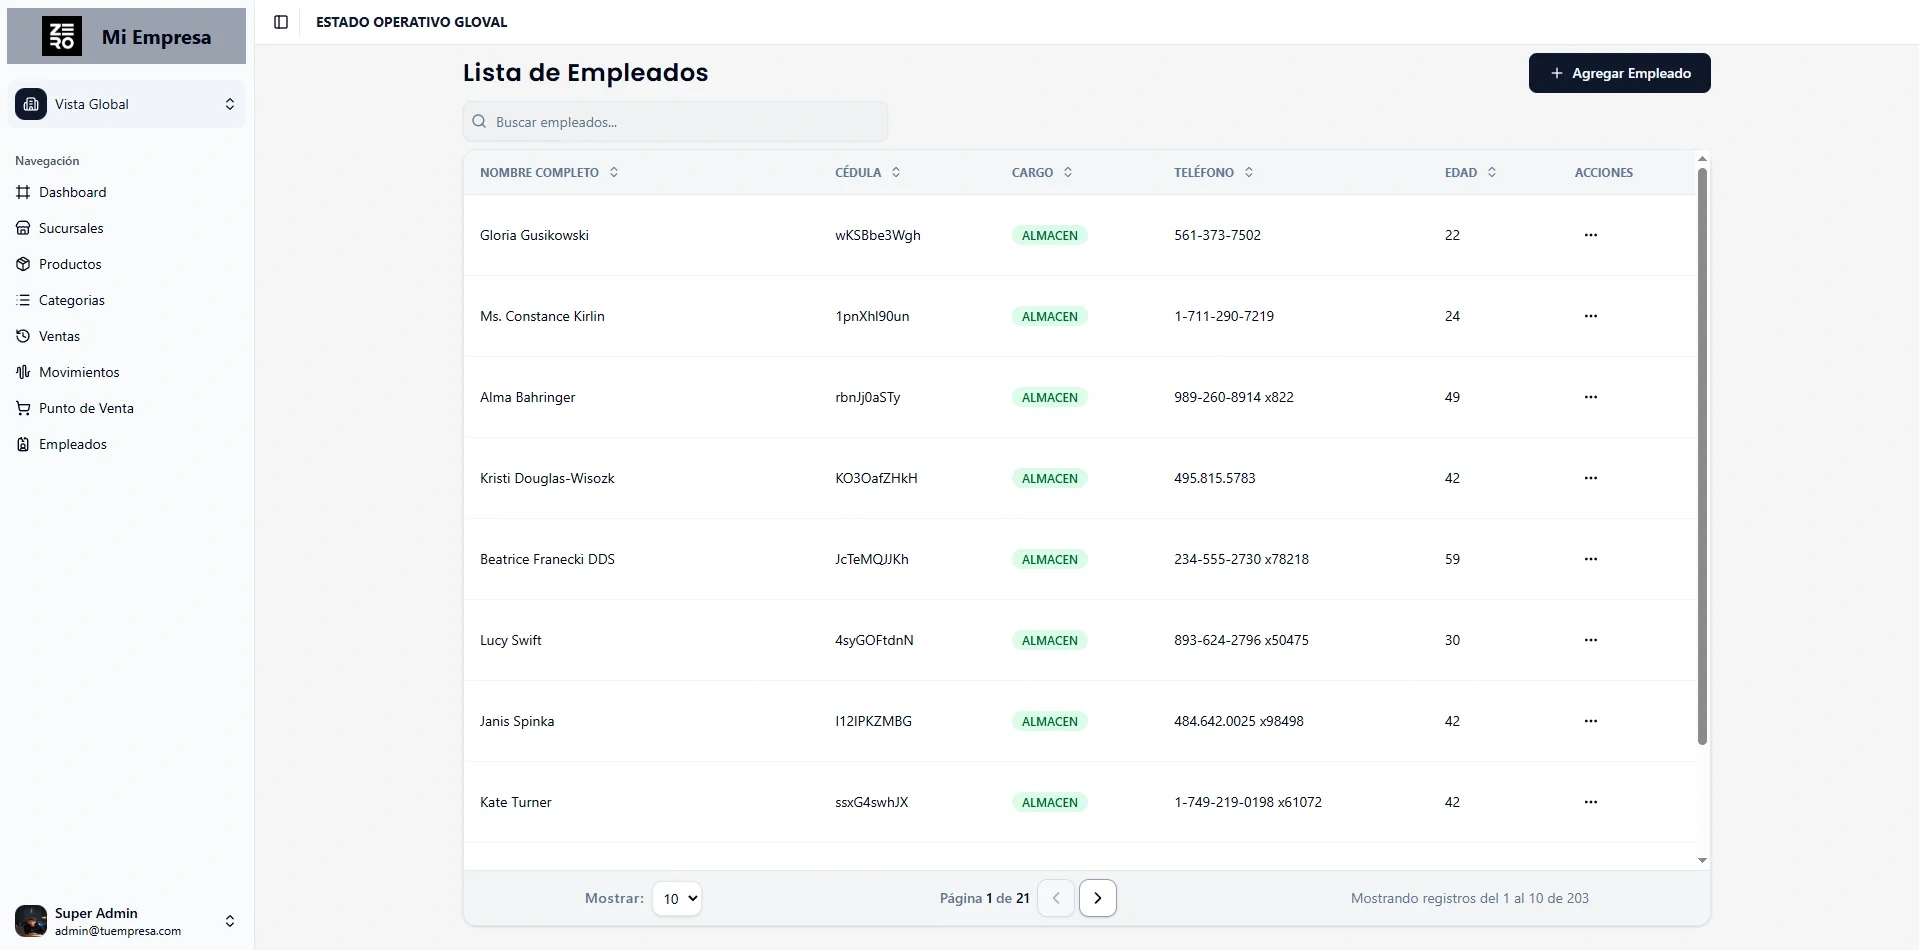
Task: Click the Buscar empleados search field
Action: point(675,121)
